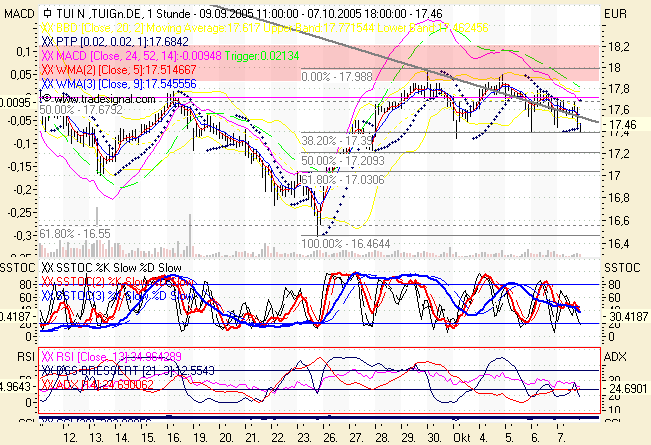Click the '38.20% - 17.39' Fibonacci label

click(337, 141)
